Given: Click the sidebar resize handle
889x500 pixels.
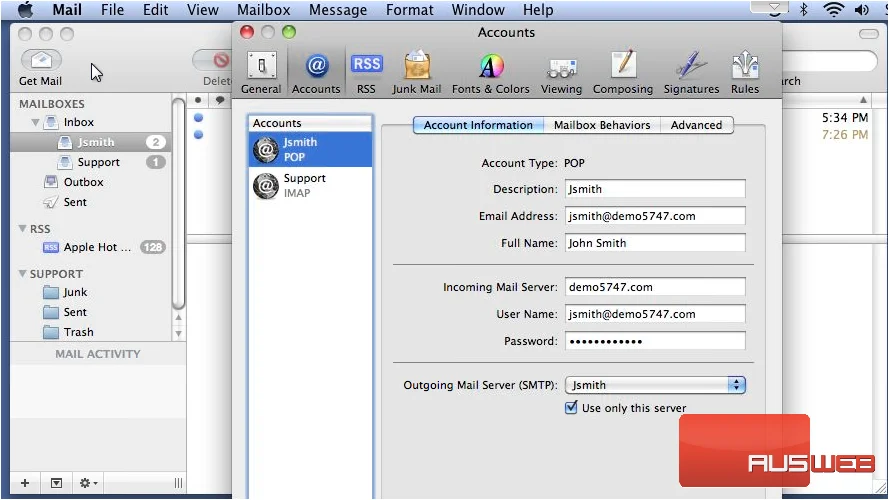Looking at the screenshot, I should point(179,483).
